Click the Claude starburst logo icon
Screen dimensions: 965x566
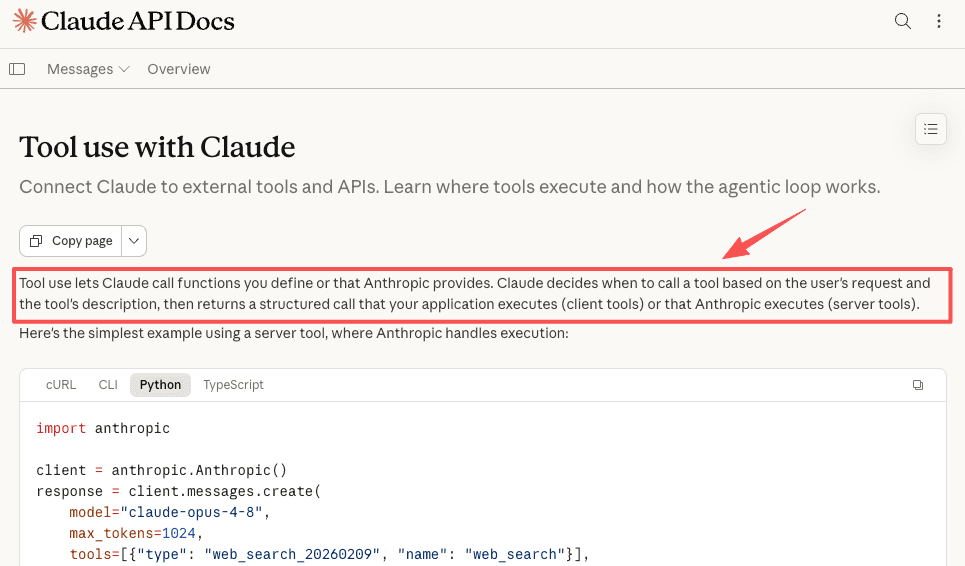click(25, 21)
